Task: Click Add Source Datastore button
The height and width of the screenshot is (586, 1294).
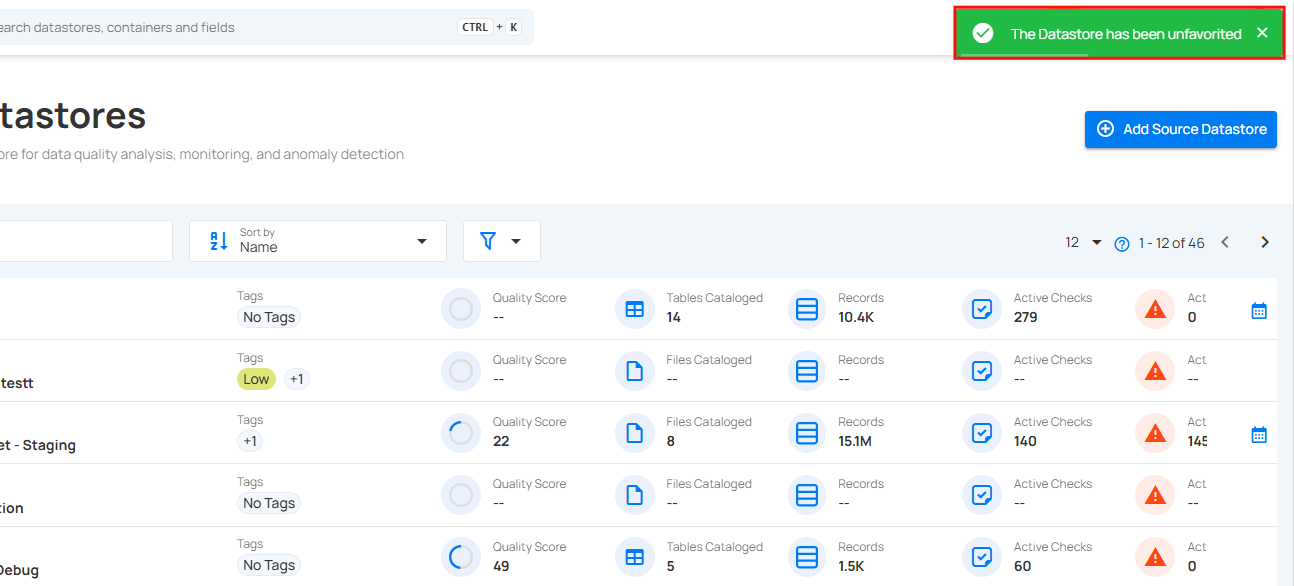Action: (1181, 129)
